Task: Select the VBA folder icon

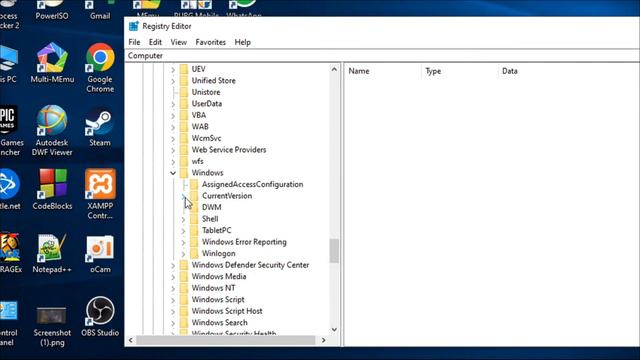Action: (184, 115)
